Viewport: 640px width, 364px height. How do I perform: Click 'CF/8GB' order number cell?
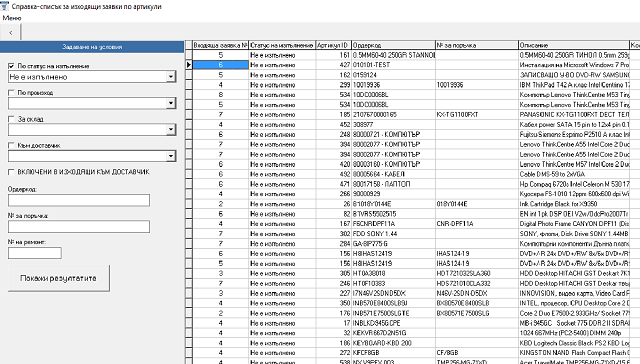(x=477, y=353)
